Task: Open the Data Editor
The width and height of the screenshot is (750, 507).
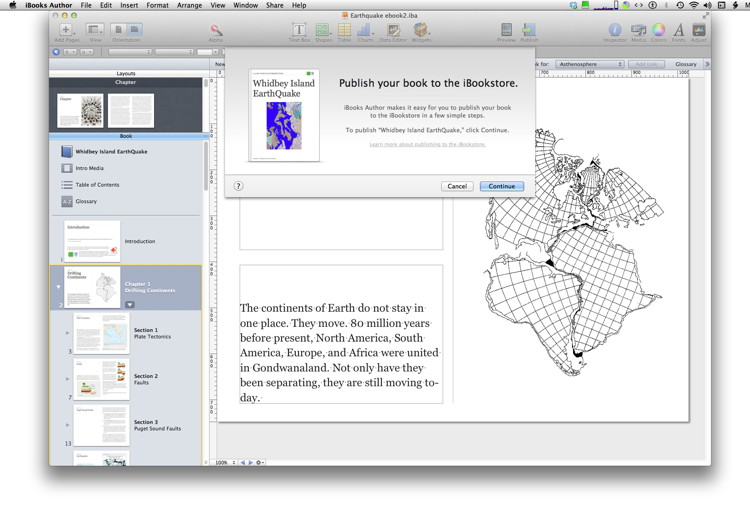Action: coord(393,33)
